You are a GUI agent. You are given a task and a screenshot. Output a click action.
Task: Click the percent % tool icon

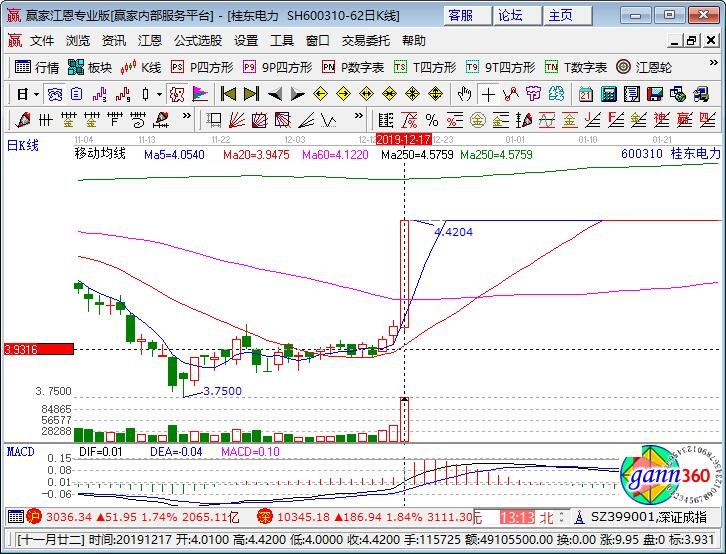click(x=432, y=120)
